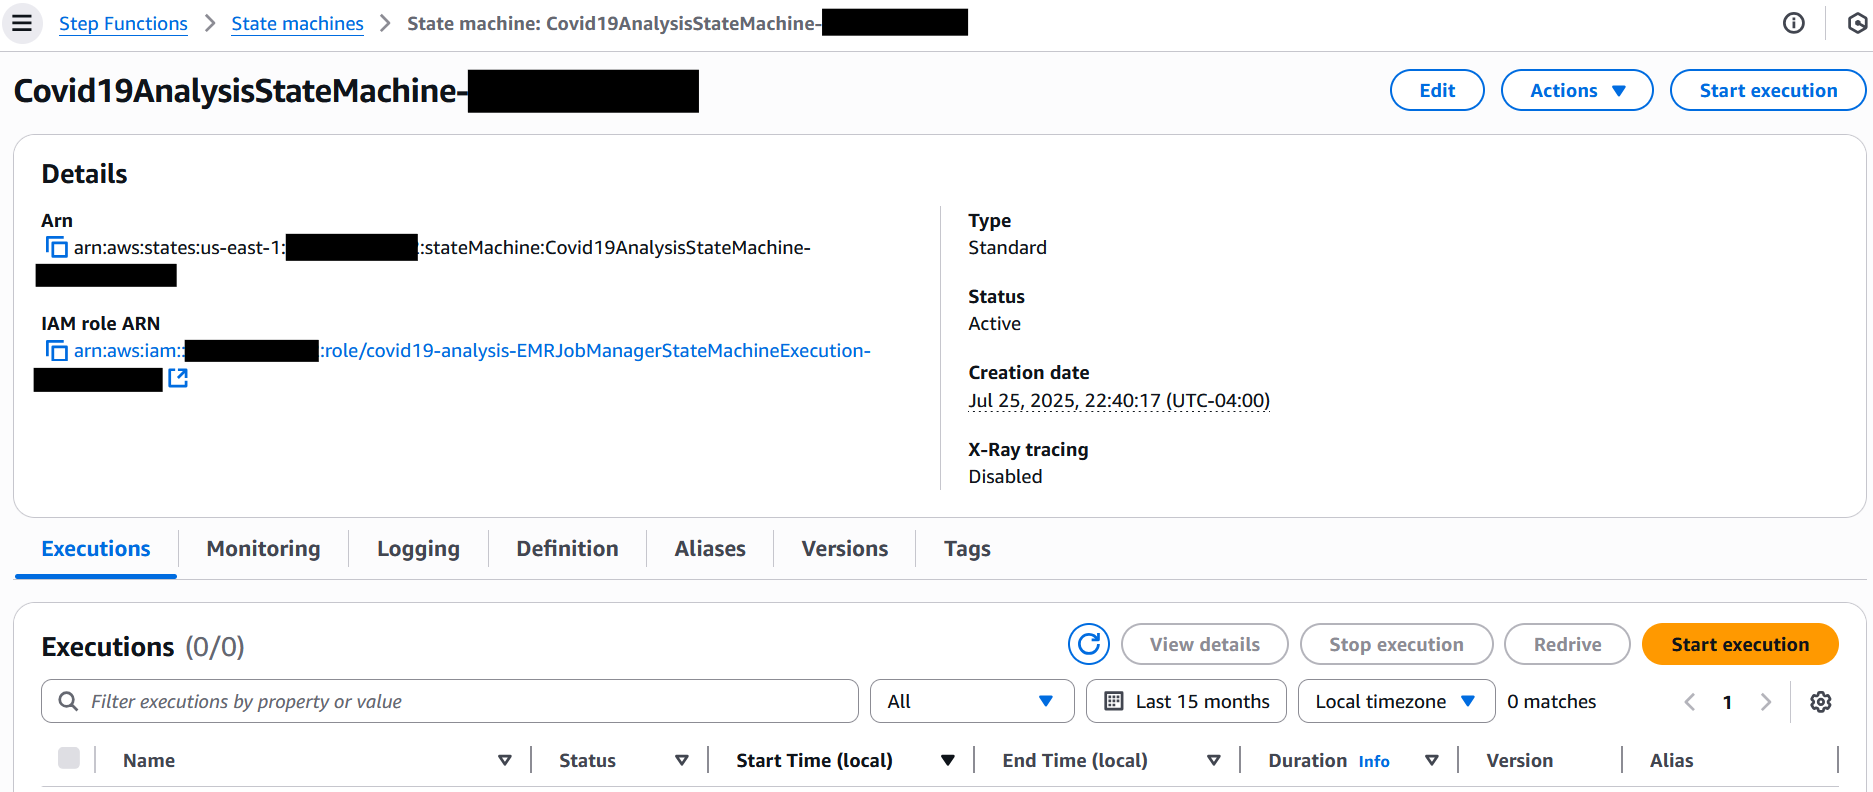Image resolution: width=1873 pixels, height=792 pixels.
Task: Switch to the Versions tab
Action: click(x=845, y=548)
